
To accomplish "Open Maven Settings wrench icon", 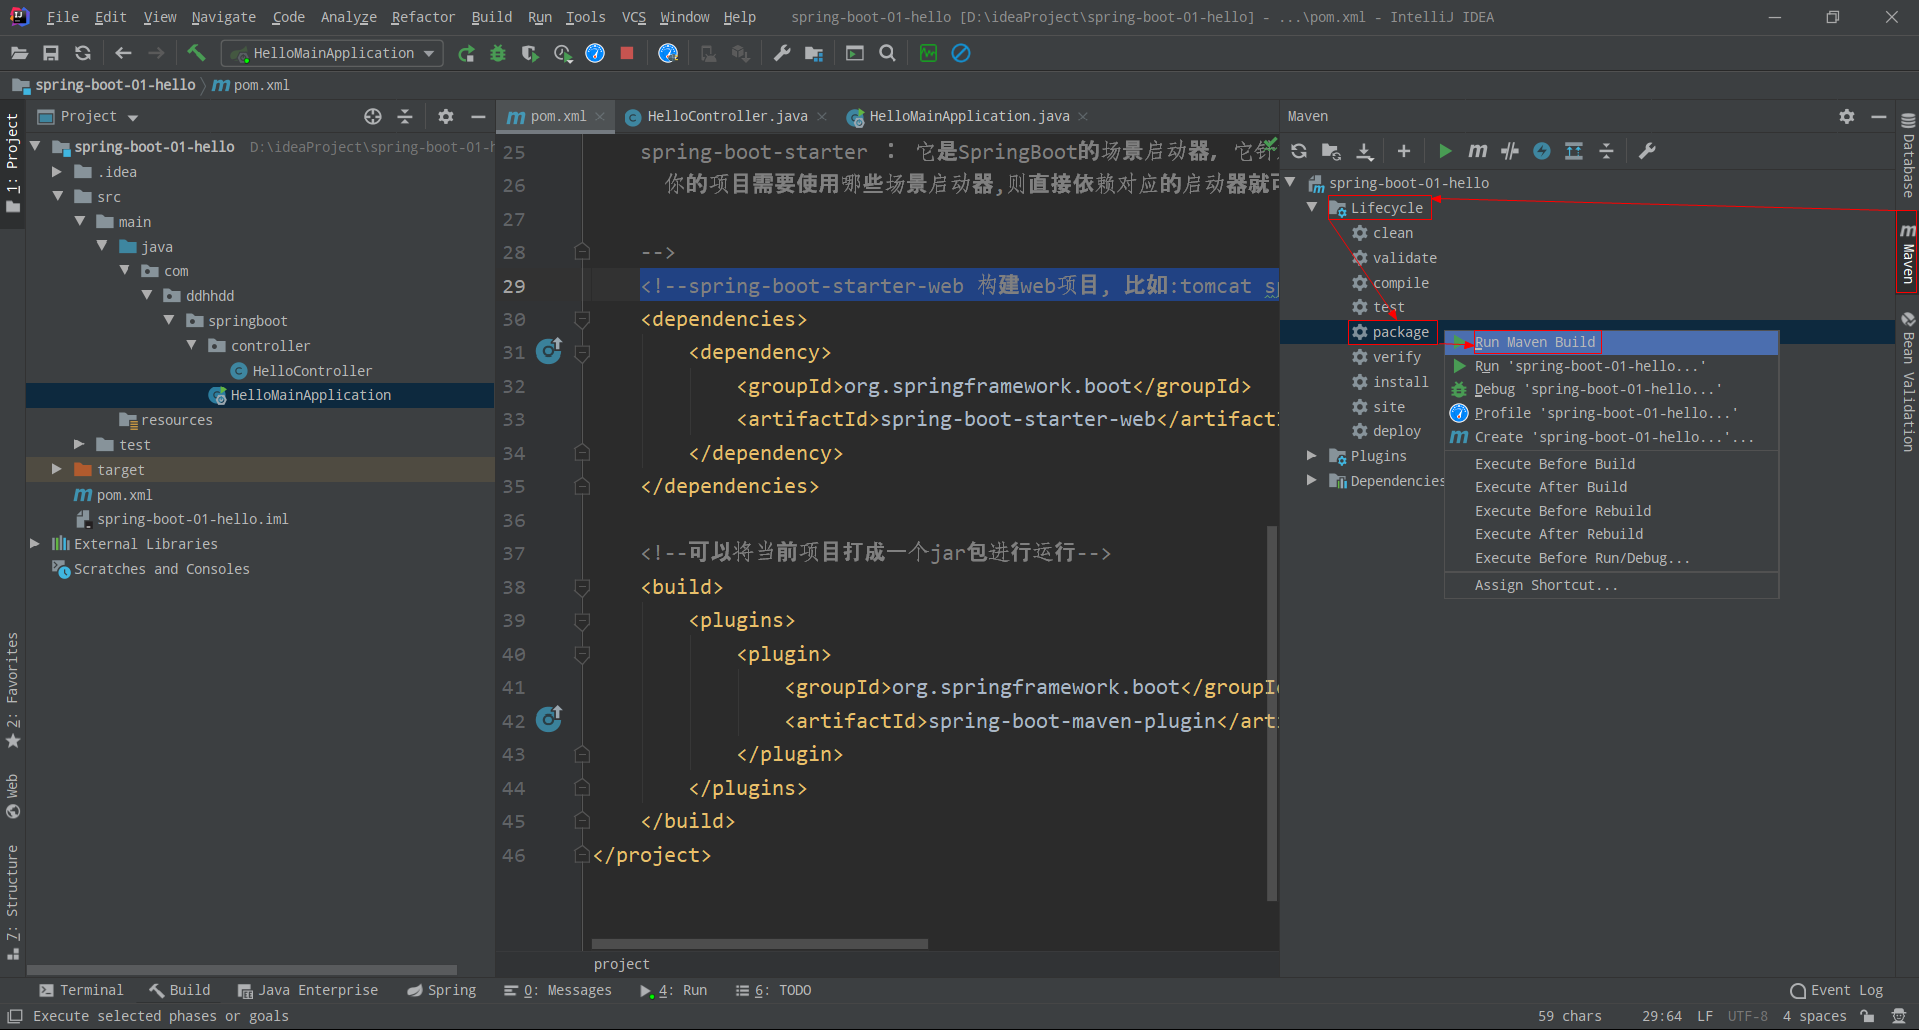I will [x=1647, y=151].
